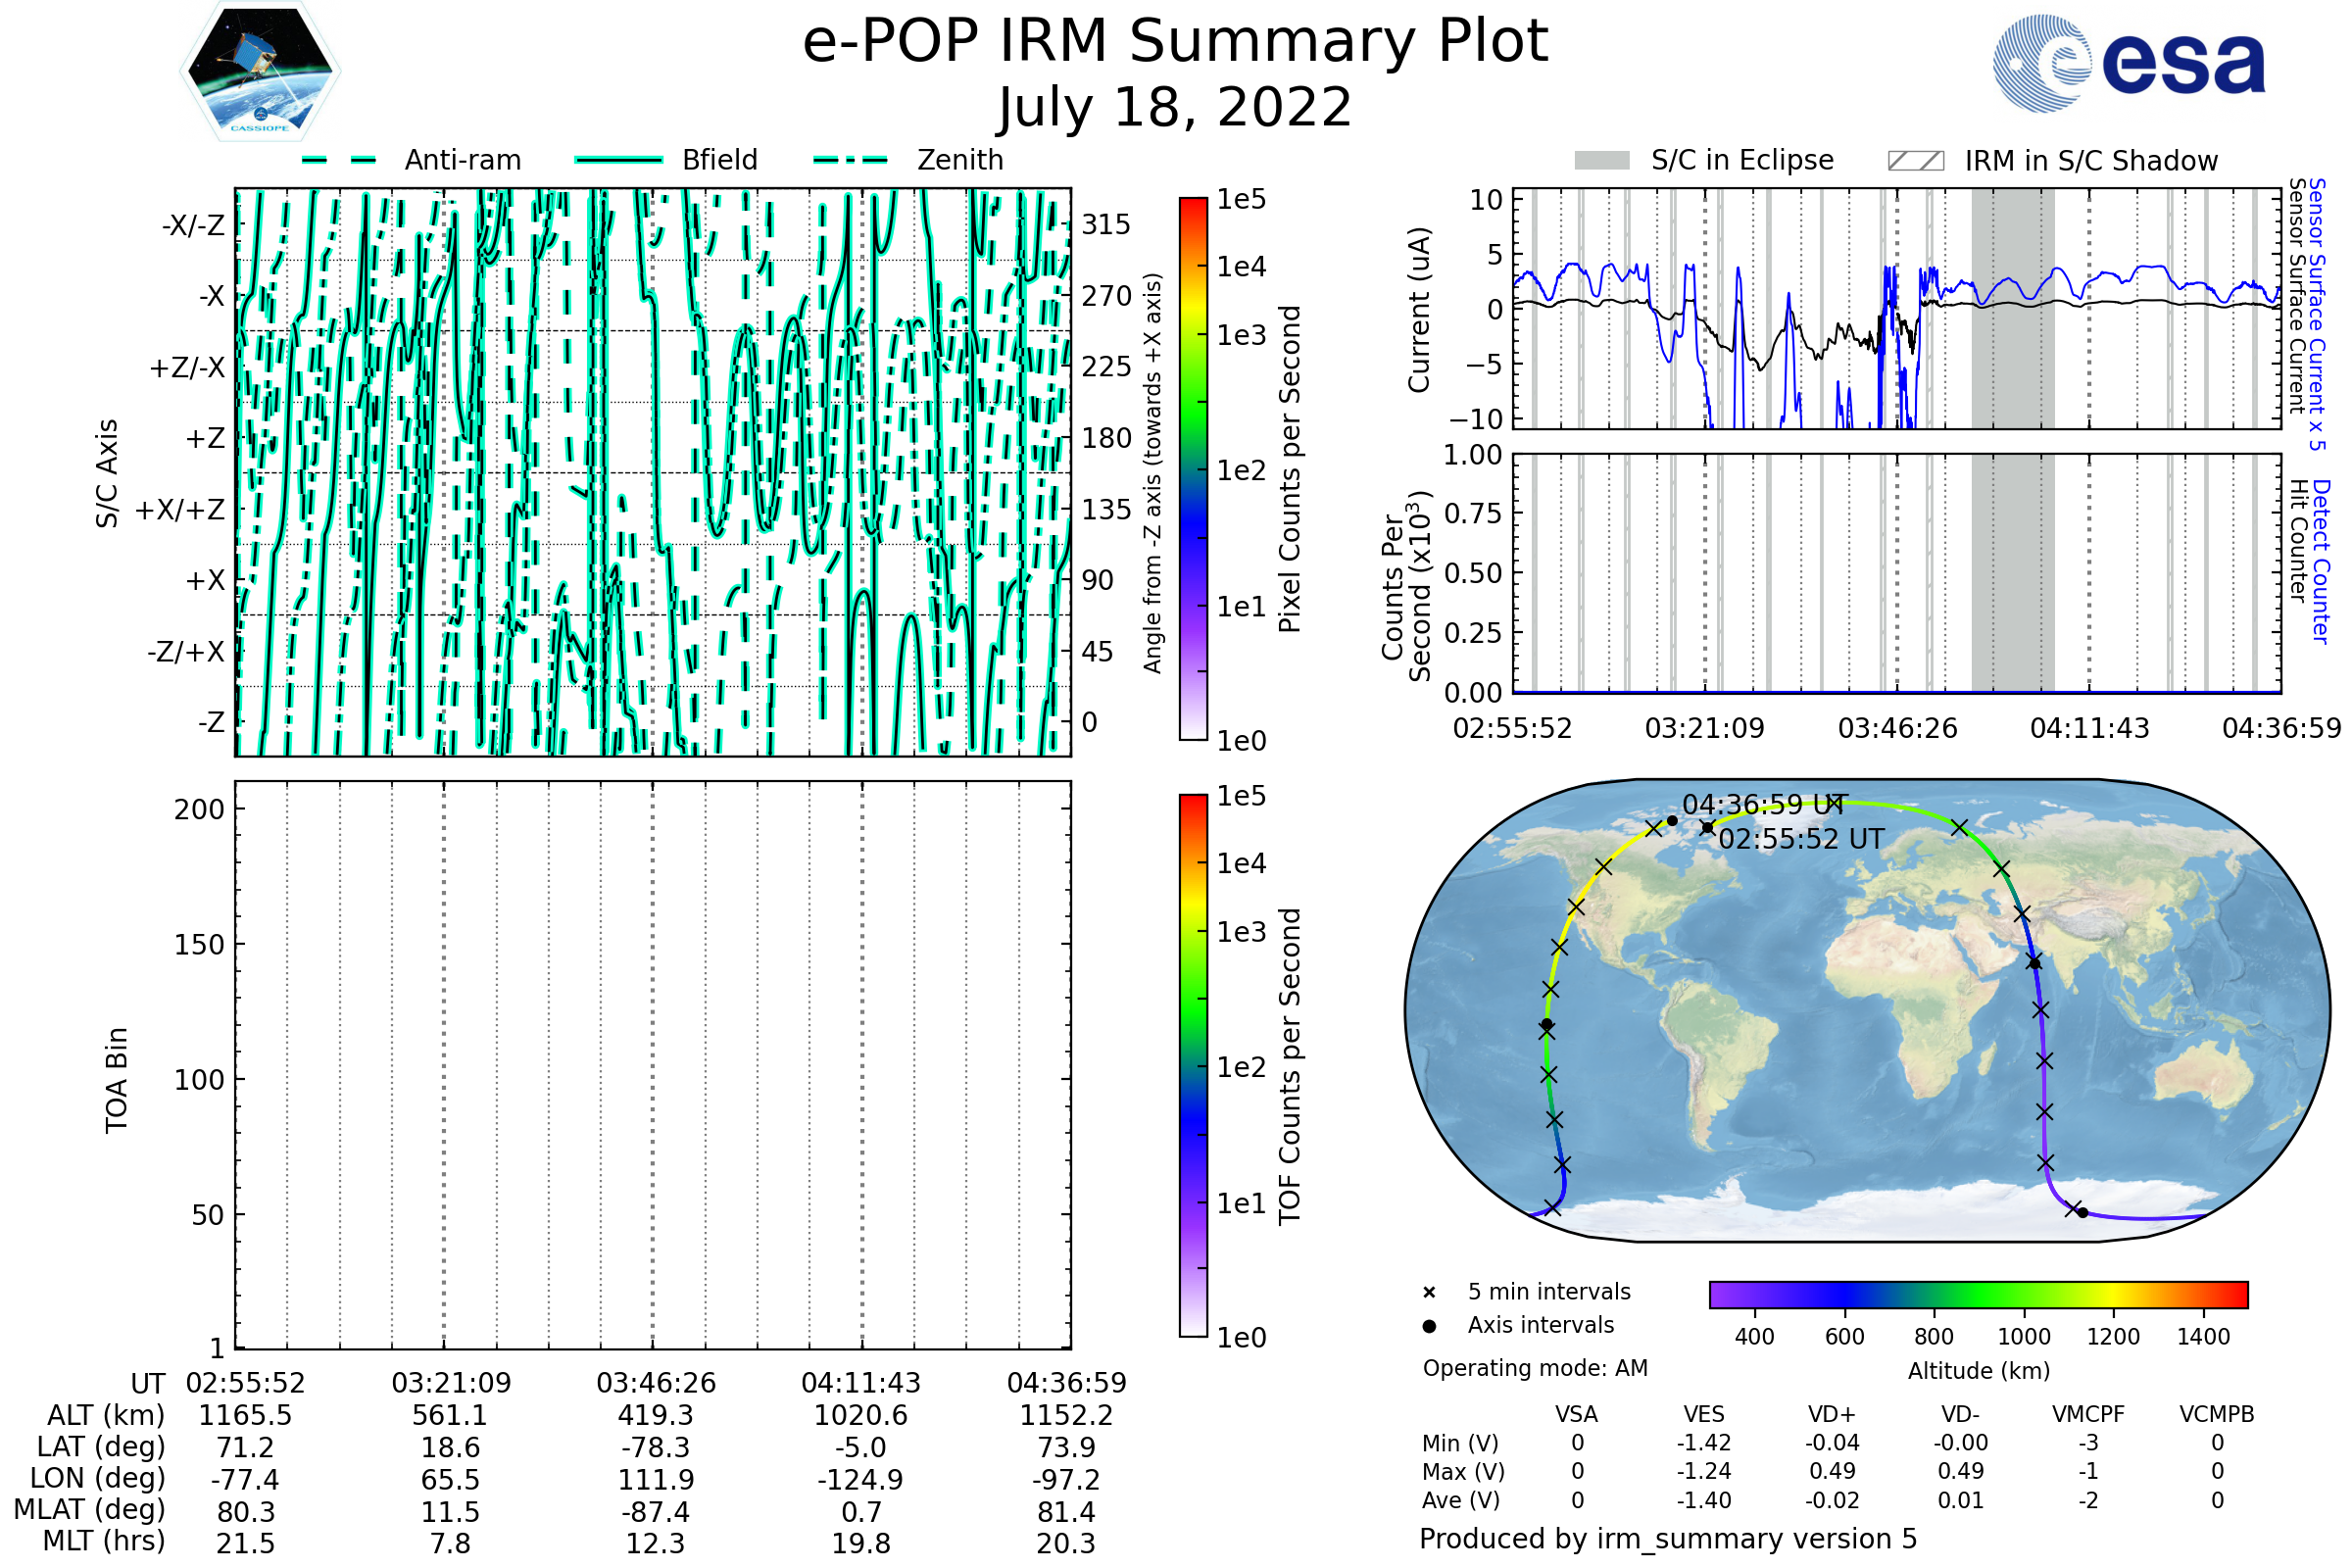The height and width of the screenshot is (1568, 2352).
Task: Click the IRM in S/C Shadow hatched patch
Action: click(1916, 161)
